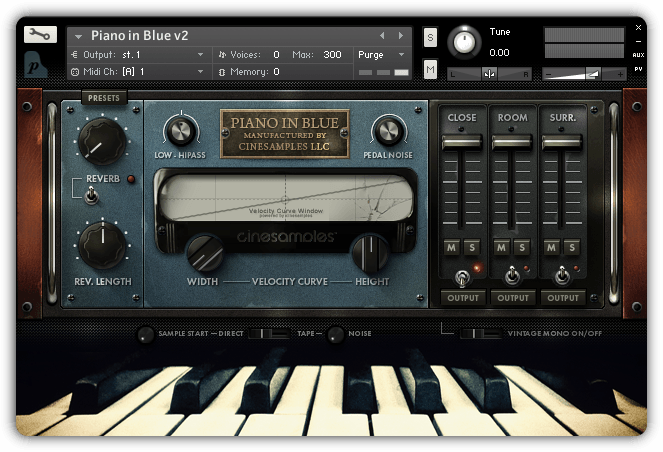Click the Pedal Noise knob
663x452 pixels.
(x=389, y=131)
